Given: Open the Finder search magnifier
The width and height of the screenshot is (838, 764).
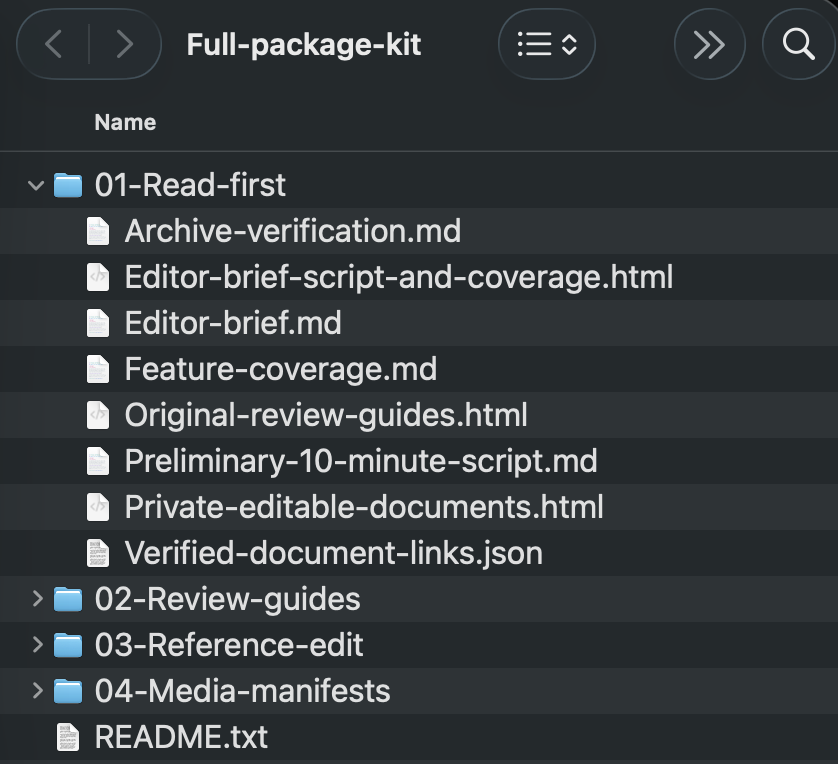Looking at the screenshot, I should pos(798,44).
